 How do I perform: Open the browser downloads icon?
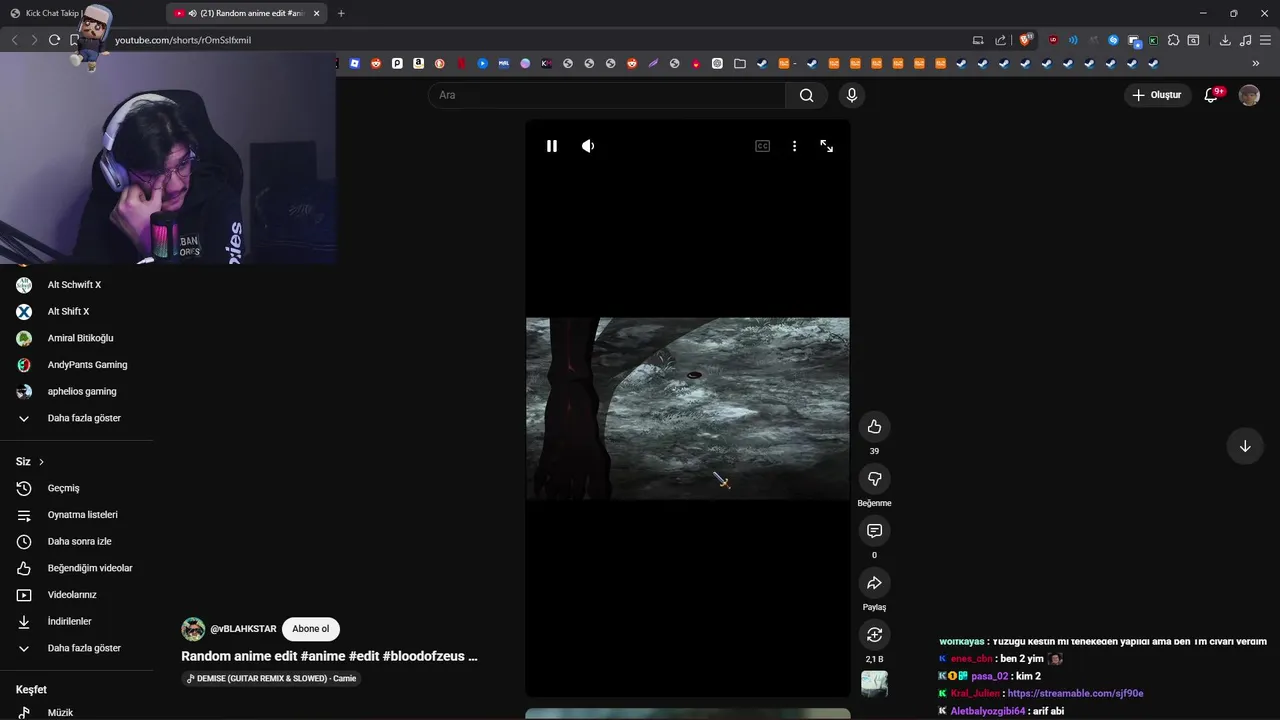pyautogui.click(x=1225, y=40)
